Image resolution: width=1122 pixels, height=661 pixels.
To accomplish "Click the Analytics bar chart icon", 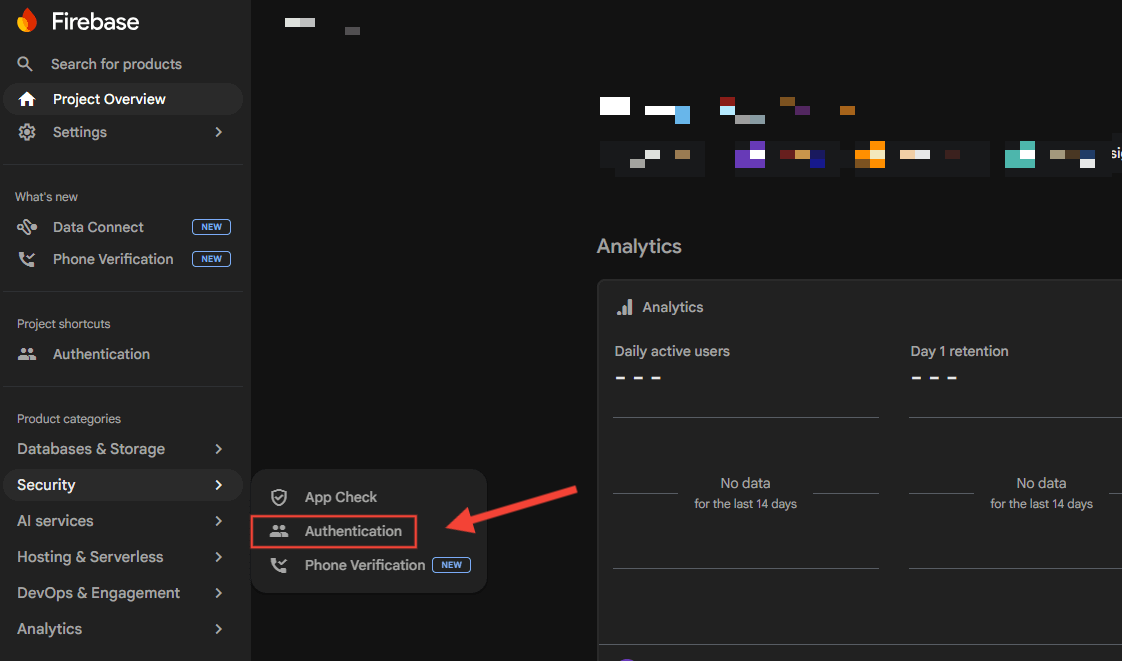I will click(625, 308).
